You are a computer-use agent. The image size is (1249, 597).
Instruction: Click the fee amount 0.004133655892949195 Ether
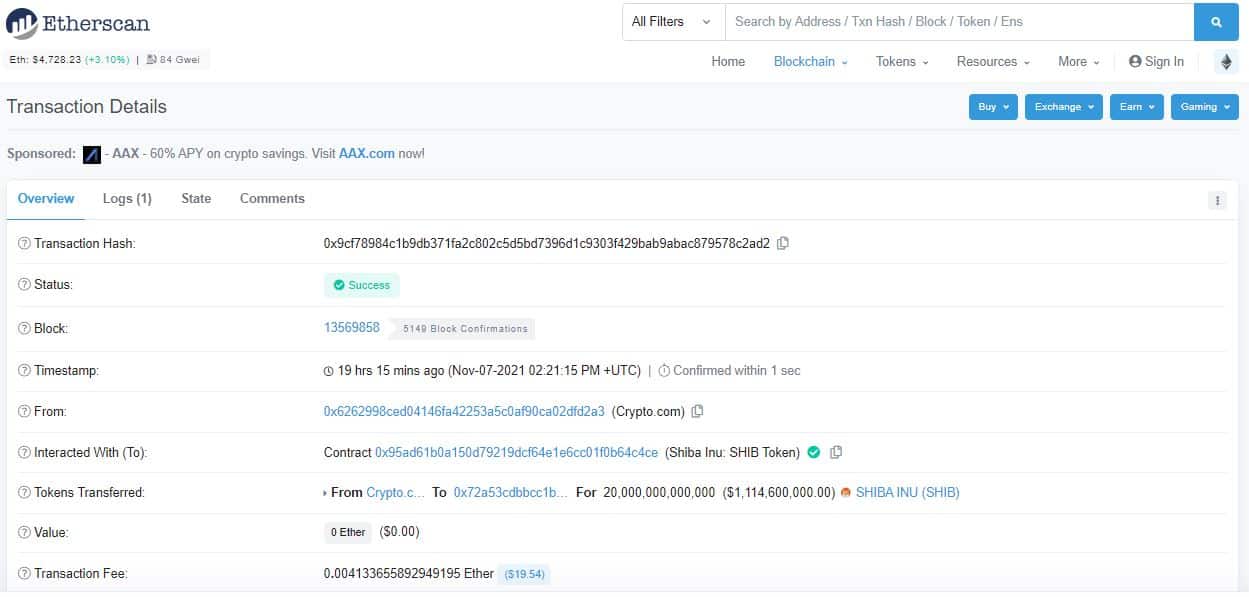pos(409,573)
